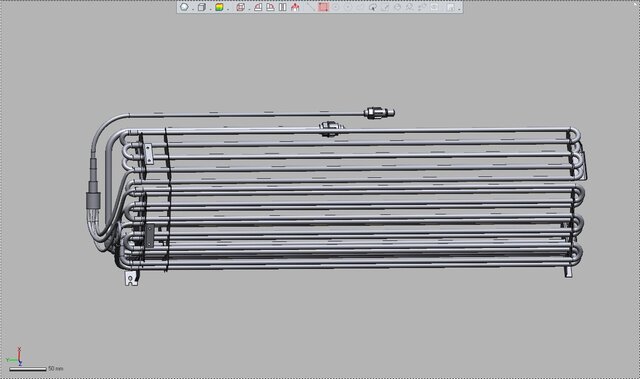This screenshot has height=379, width=640.
Task: Select the diagonal line measure icon
Action: (x=311, y=7)
